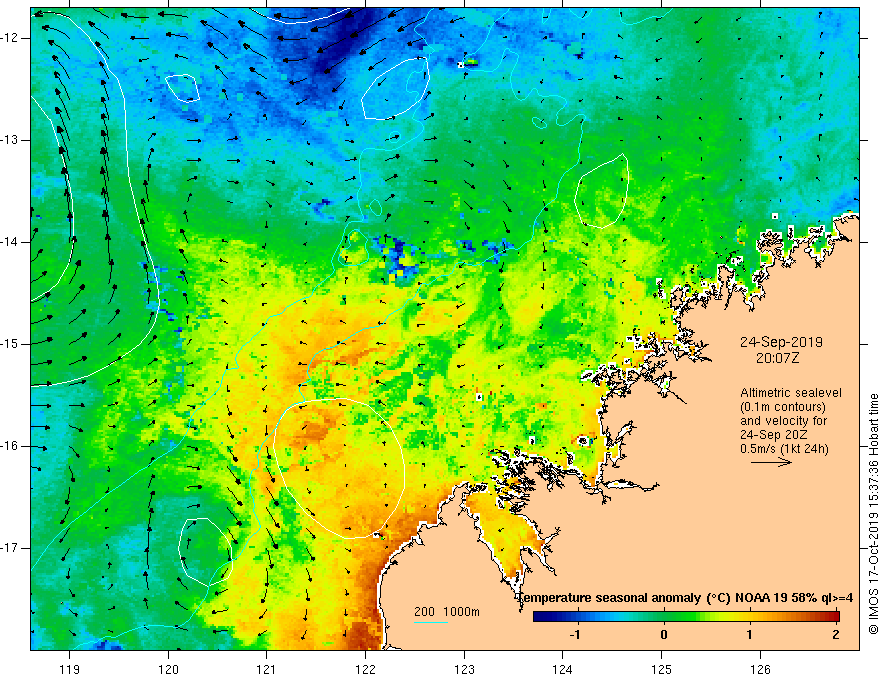The width and height of the screenshot is (880, 680).
Task: Click latitude axis label -13
Action: pos(10,140)
